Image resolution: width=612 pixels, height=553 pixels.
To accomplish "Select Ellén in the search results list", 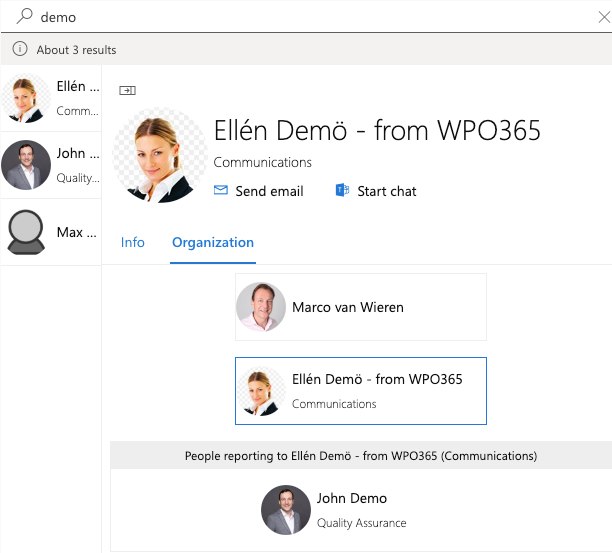I will [x=51, y=98].
